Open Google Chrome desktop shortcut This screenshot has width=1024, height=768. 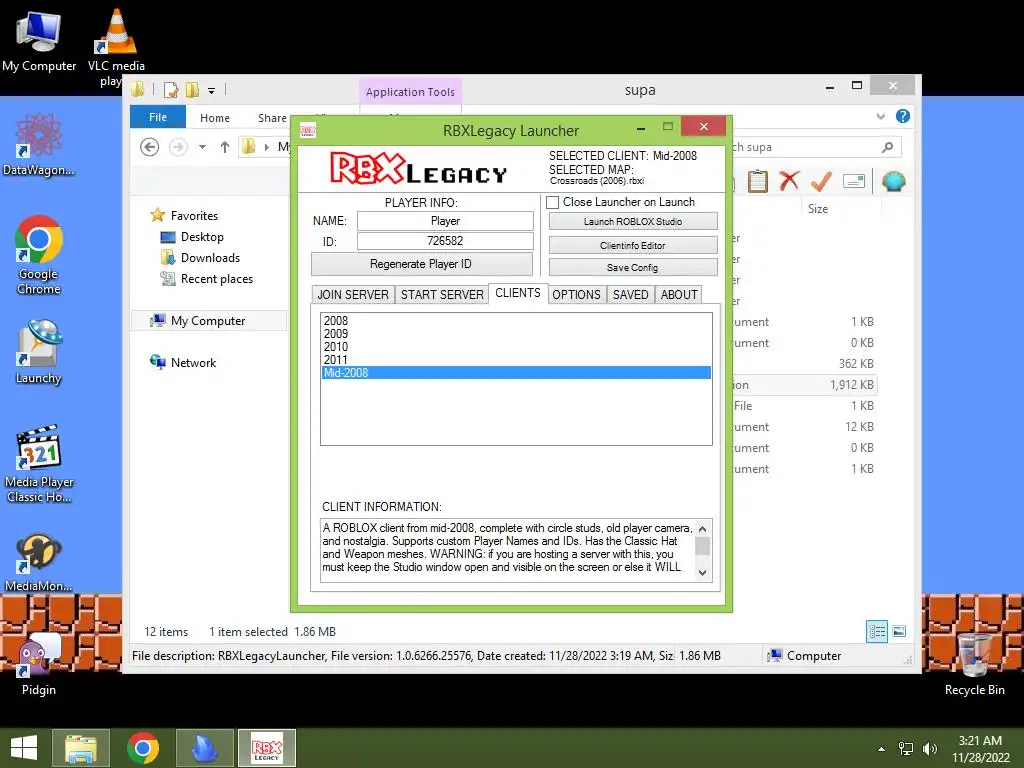tap(39, 255)
